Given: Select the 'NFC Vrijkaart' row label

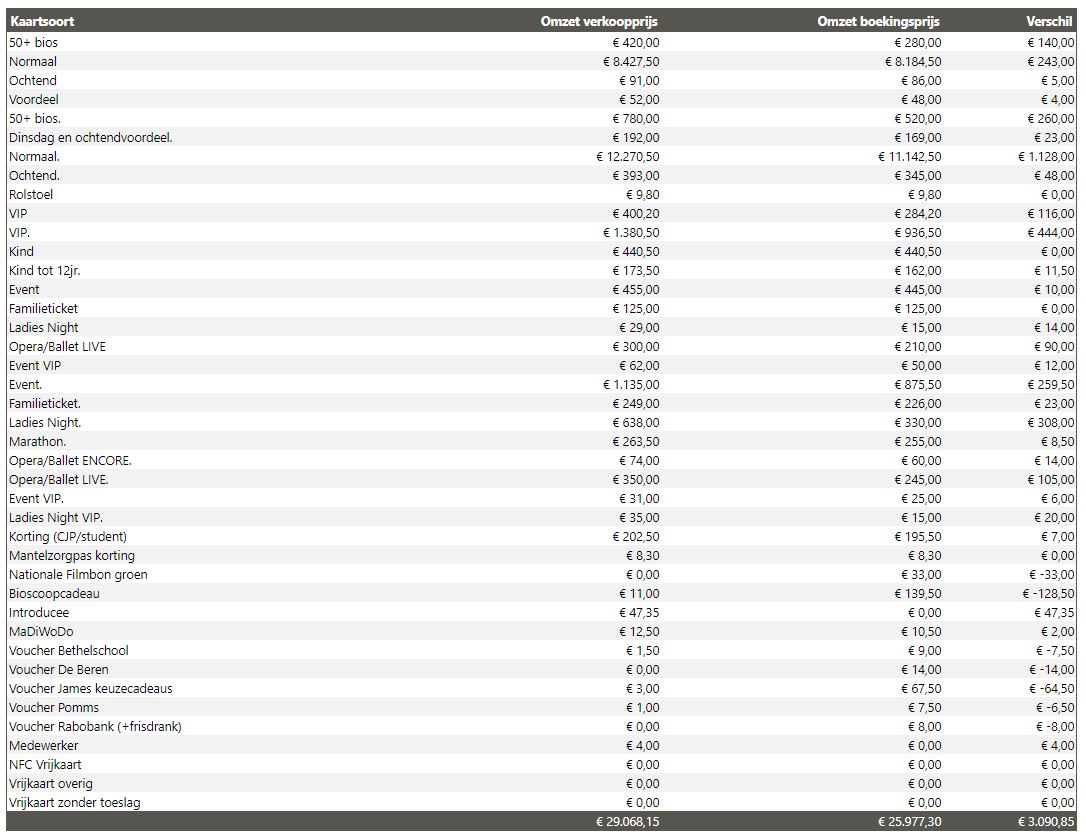Looking at the screenshot, I should 45,765.
